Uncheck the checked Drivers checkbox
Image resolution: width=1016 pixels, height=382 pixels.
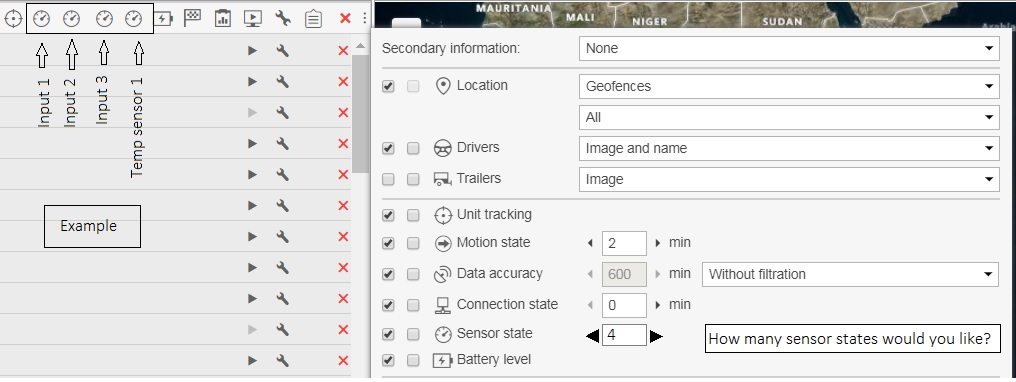pyautogui.click(x=388, y=148)
